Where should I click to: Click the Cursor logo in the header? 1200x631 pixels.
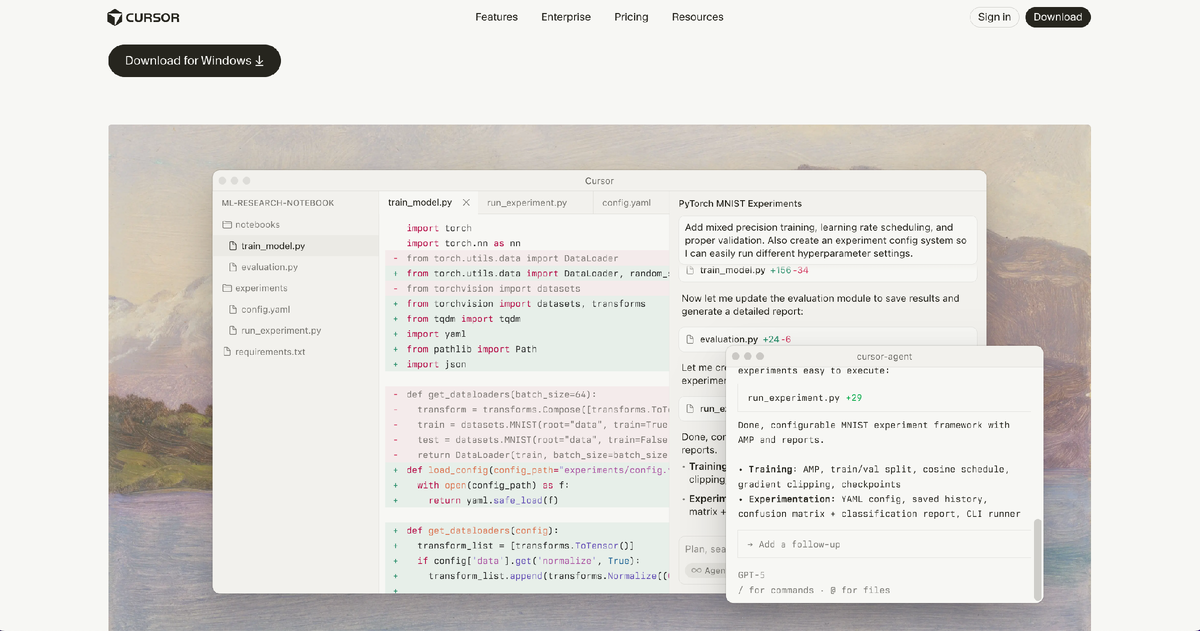coord(144,17)
